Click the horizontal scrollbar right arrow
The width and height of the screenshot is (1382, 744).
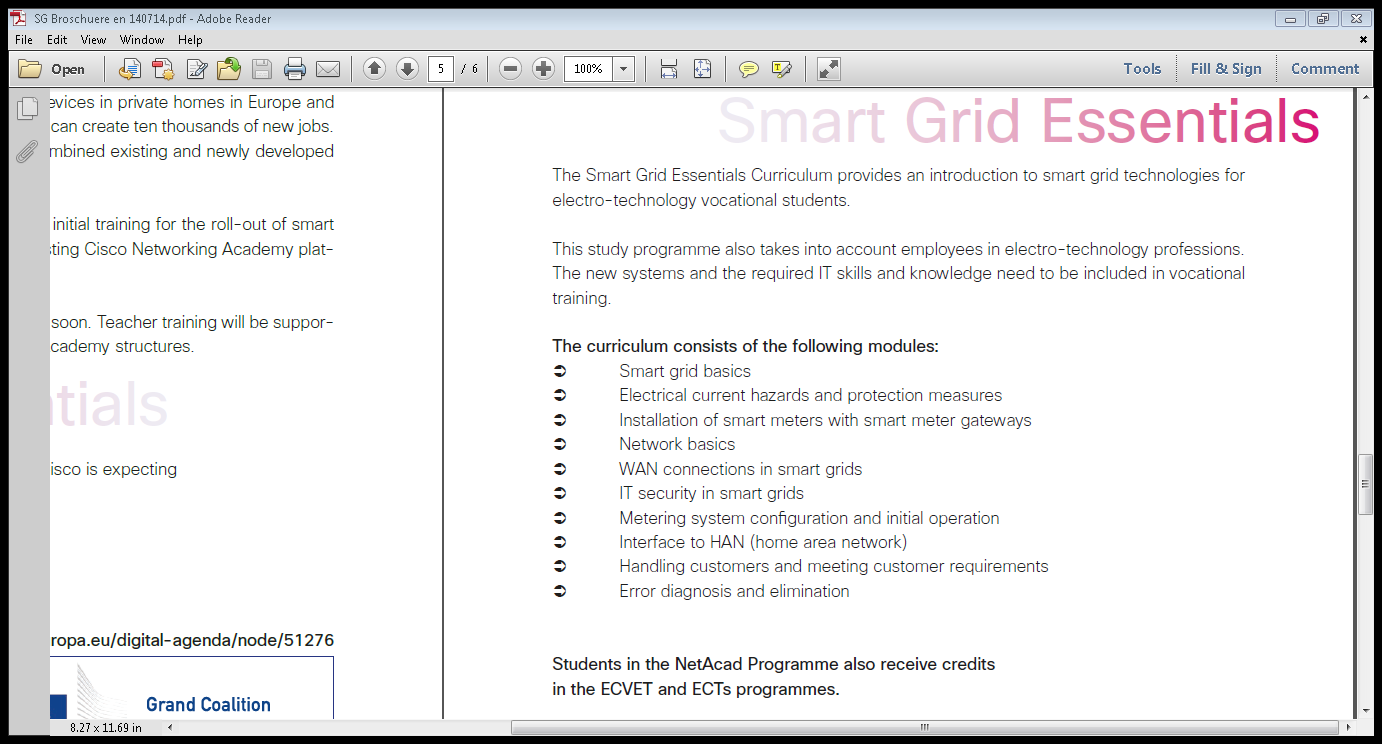[1349, 727]
